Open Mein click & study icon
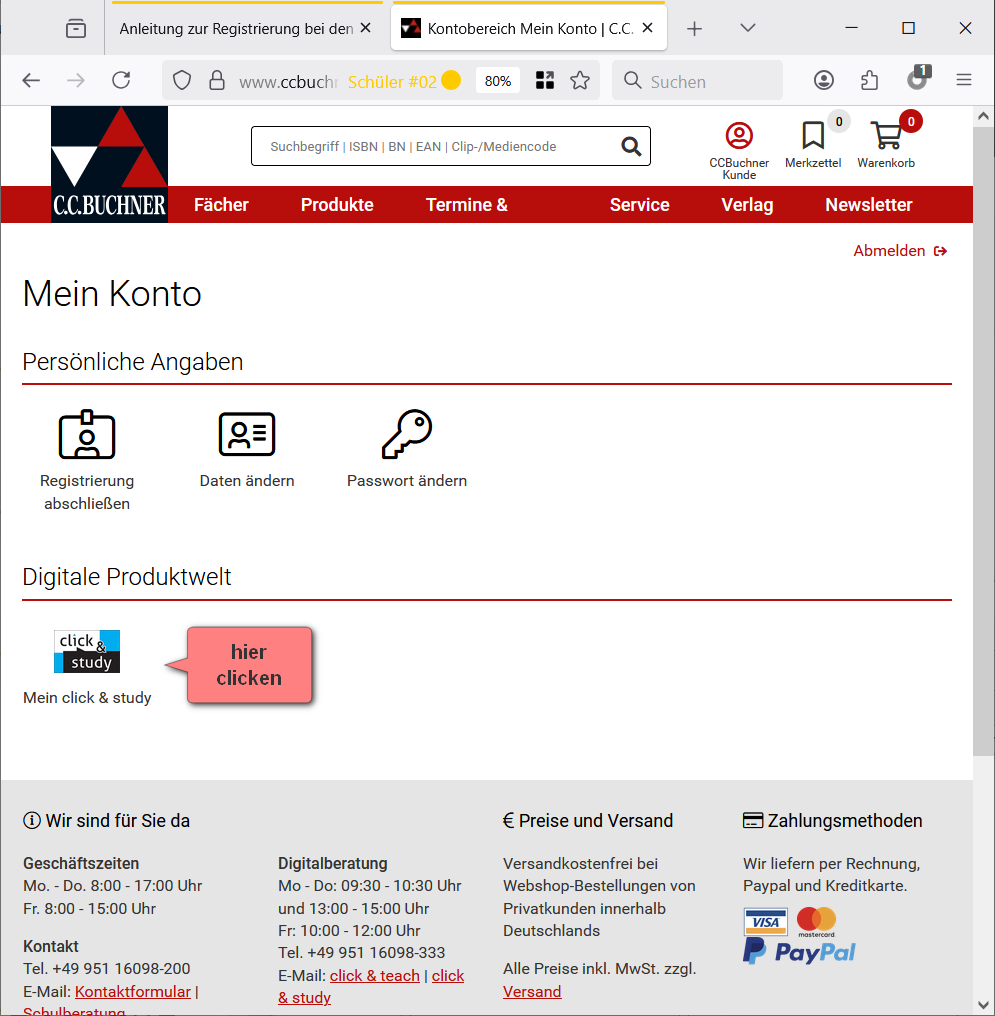This screenshot has width=995, height=1016. (x=87, y=651)
